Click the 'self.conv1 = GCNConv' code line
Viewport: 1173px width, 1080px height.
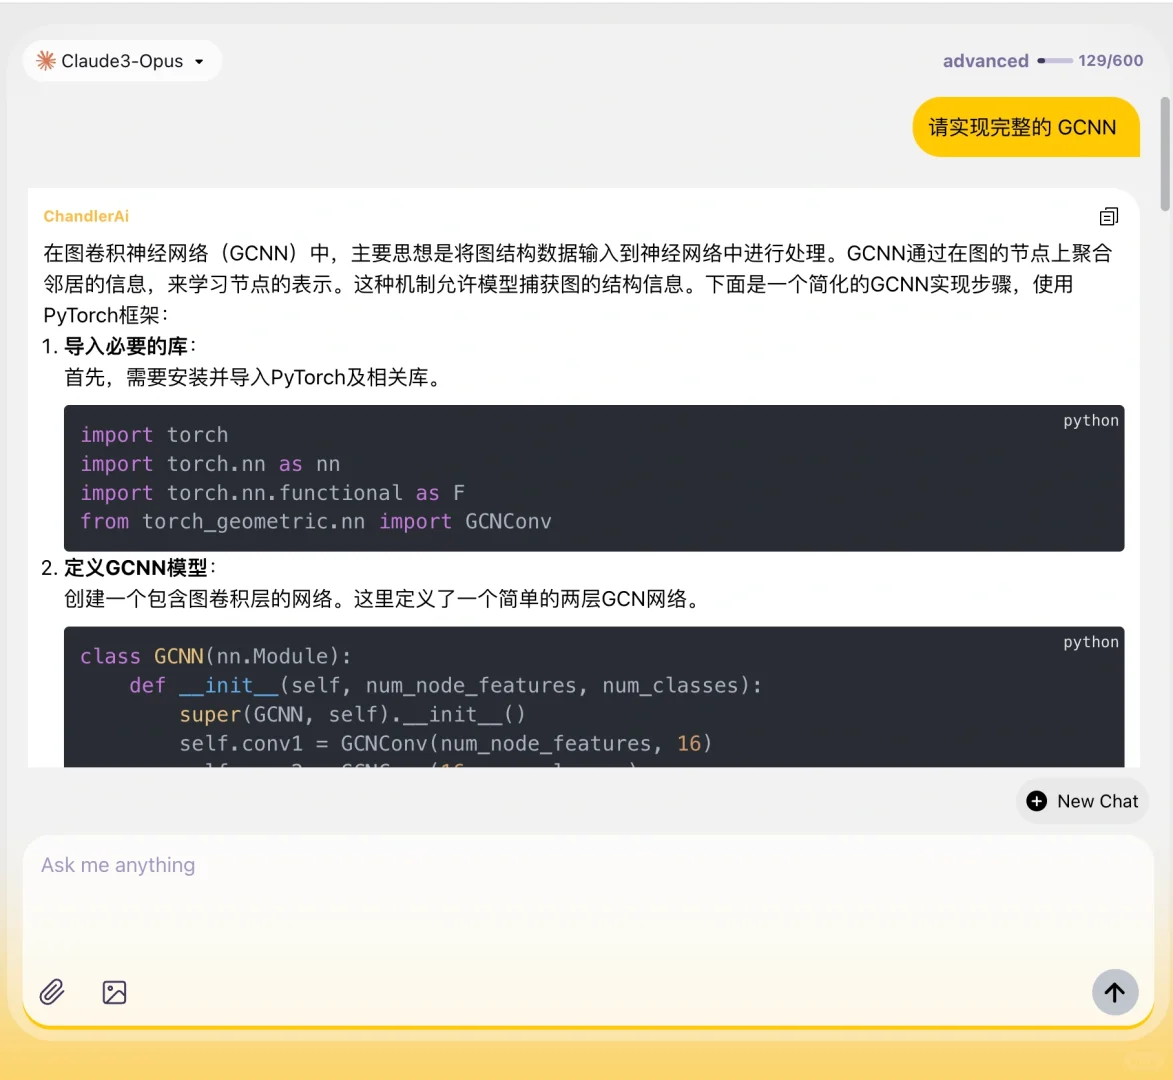click(445, 743)
